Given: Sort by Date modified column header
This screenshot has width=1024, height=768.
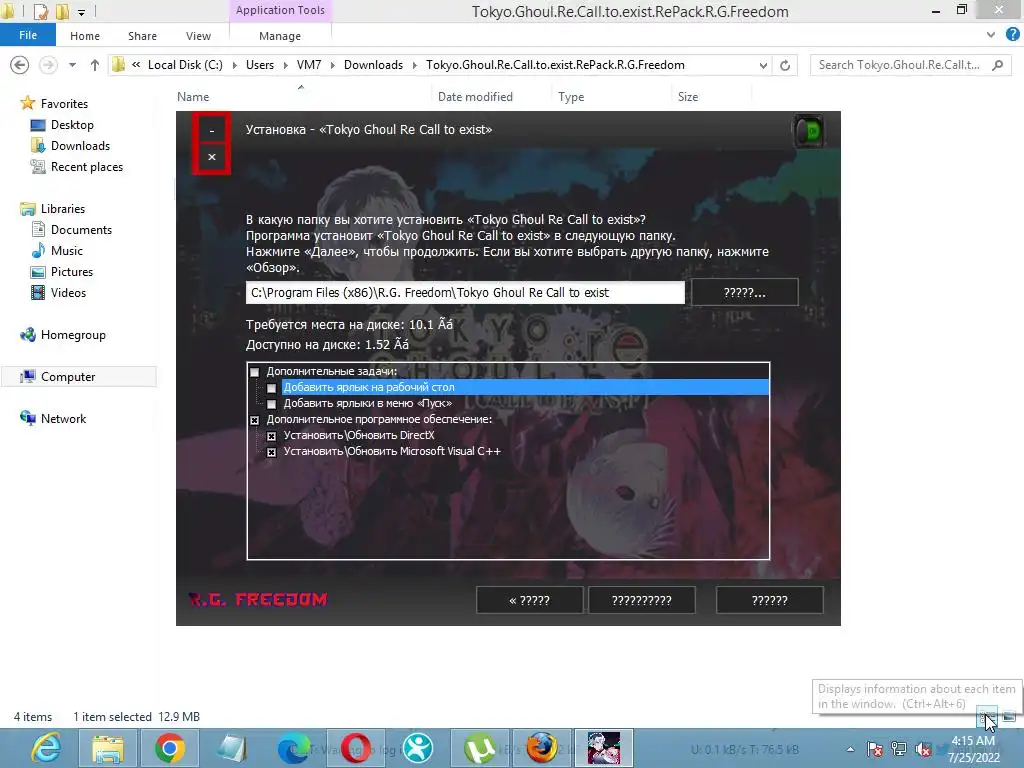Looking at the screenshot, I should [x=475, y=97].
